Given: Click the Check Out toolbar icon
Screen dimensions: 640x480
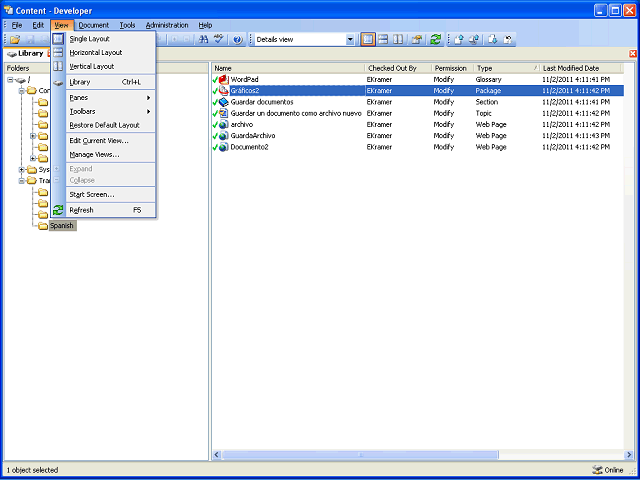Looking at the screenshot, I should (x=474, y=40).
